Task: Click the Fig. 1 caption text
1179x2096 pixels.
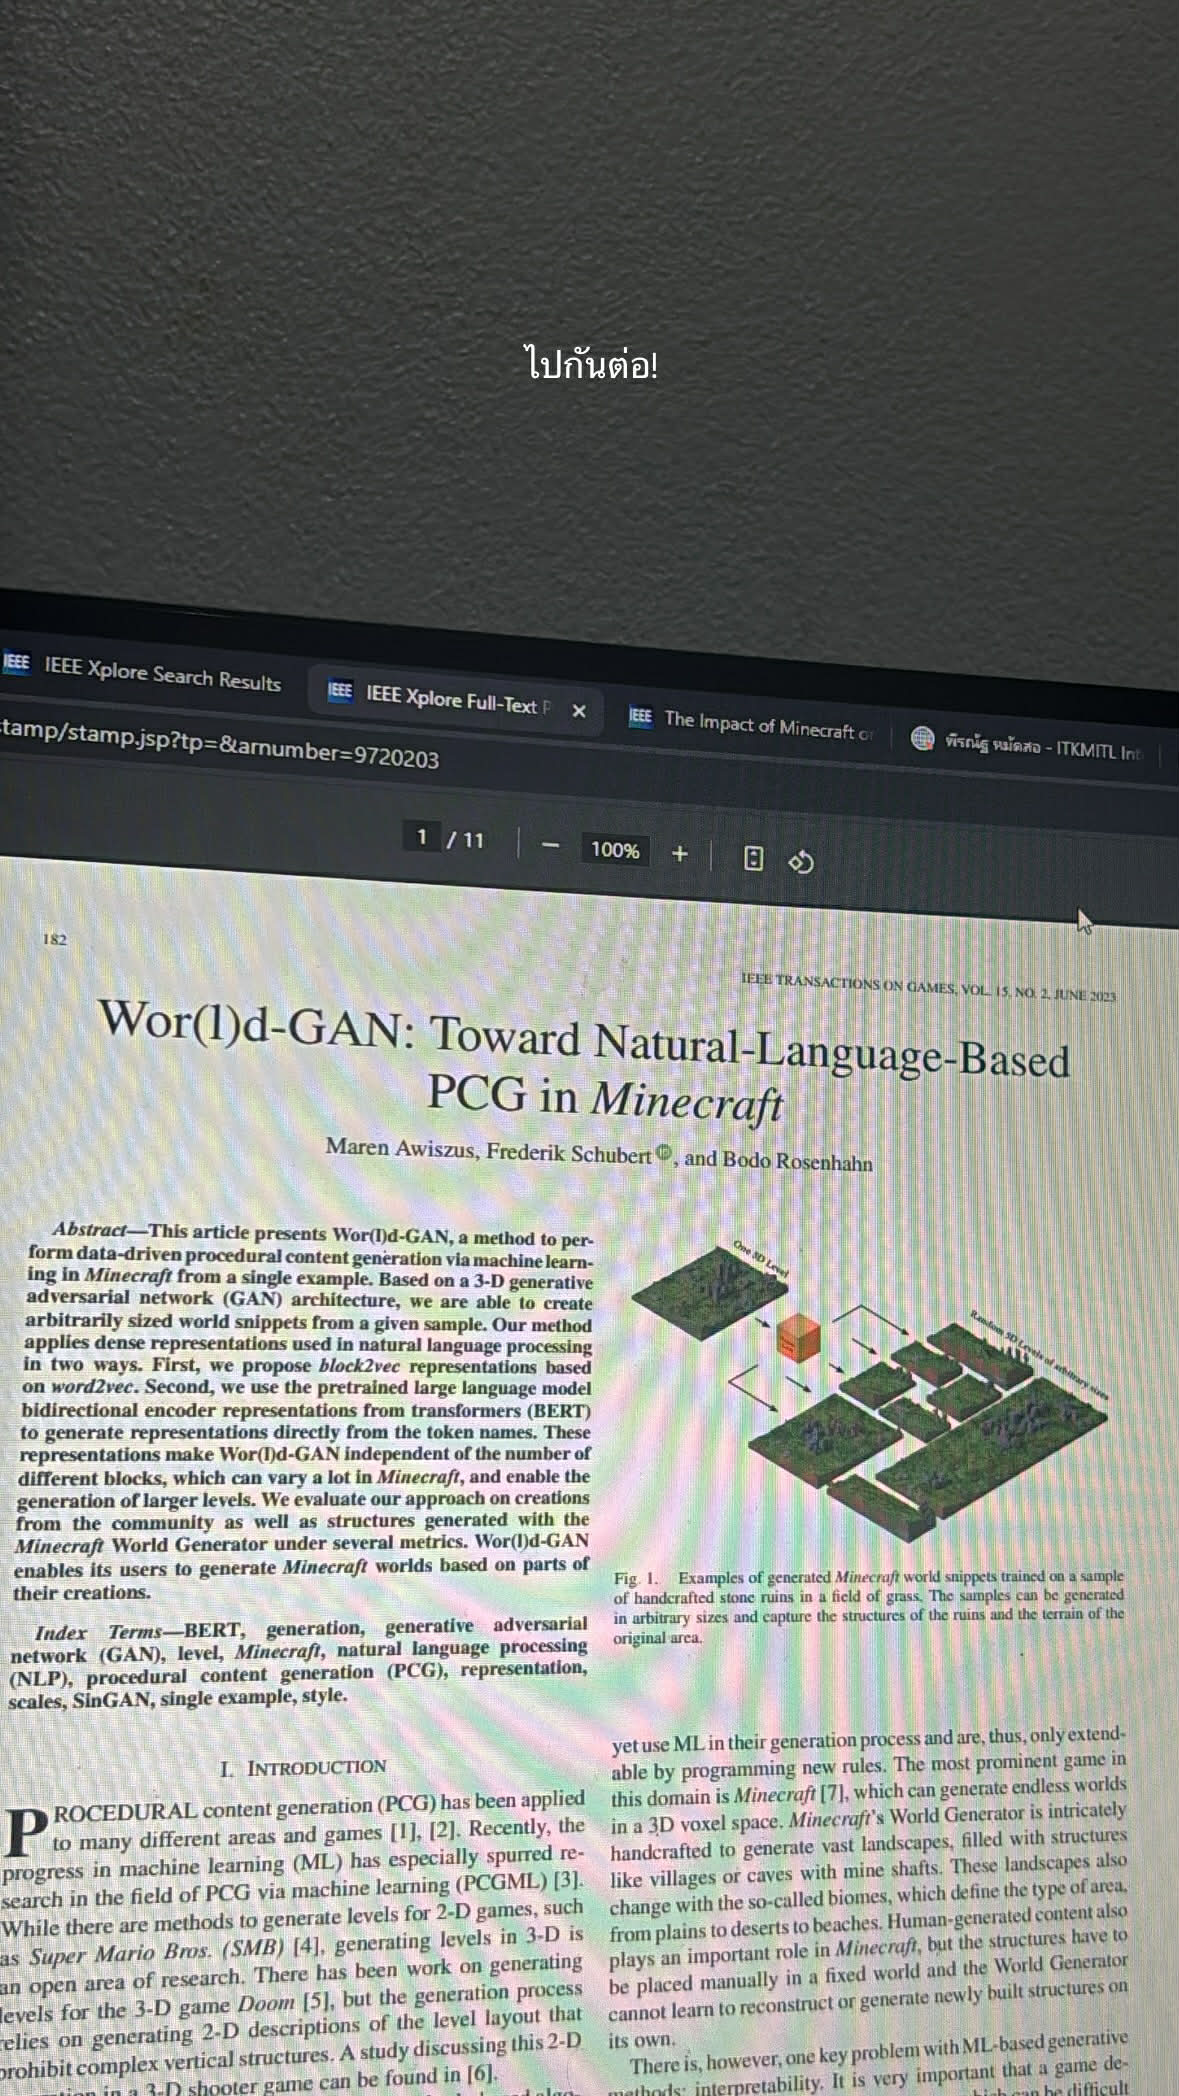Action: 868,1607
